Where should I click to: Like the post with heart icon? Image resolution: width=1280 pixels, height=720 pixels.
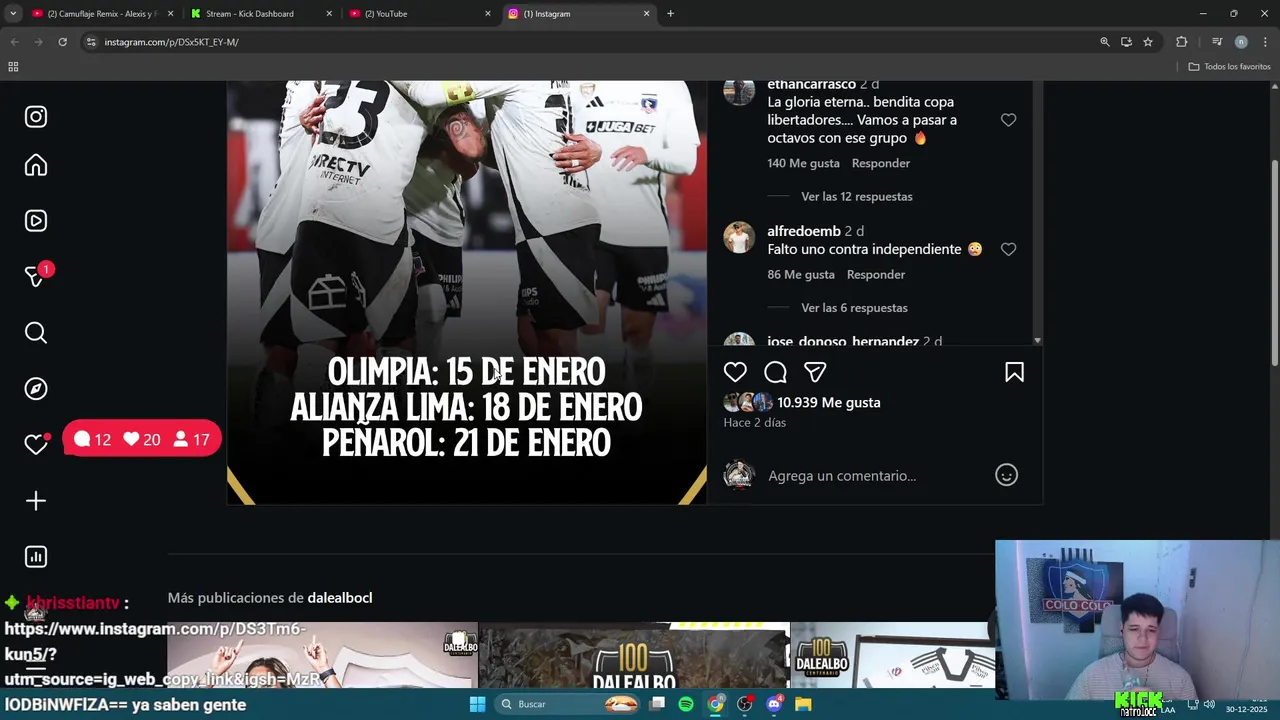coord(735,372)
